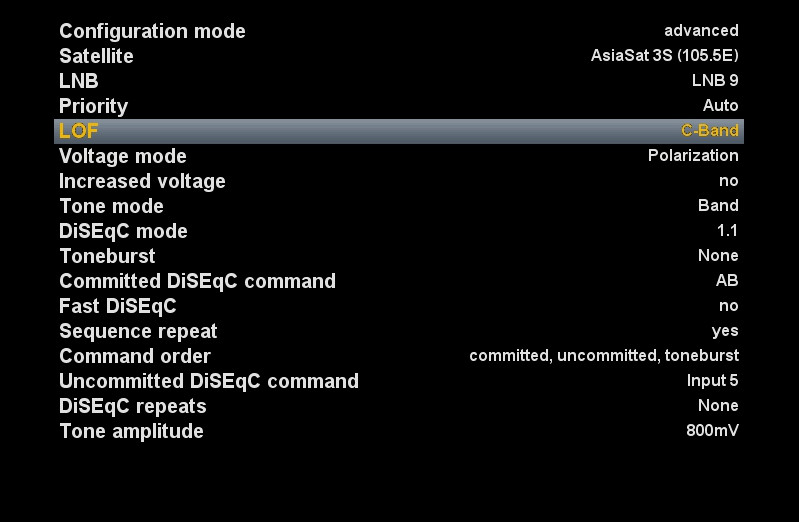The image size is (799, 522).
Task: Click the advanced configuration value
Action: 701,31
